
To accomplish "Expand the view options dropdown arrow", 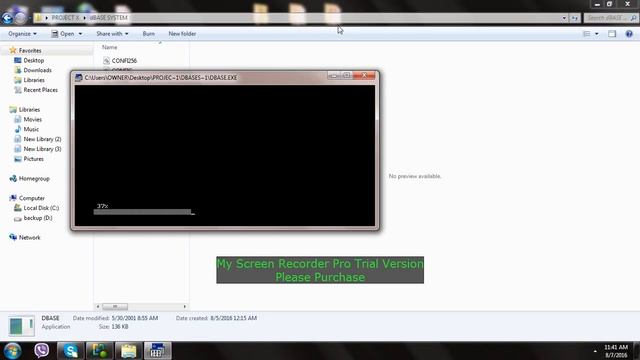I will click(597, 34).
